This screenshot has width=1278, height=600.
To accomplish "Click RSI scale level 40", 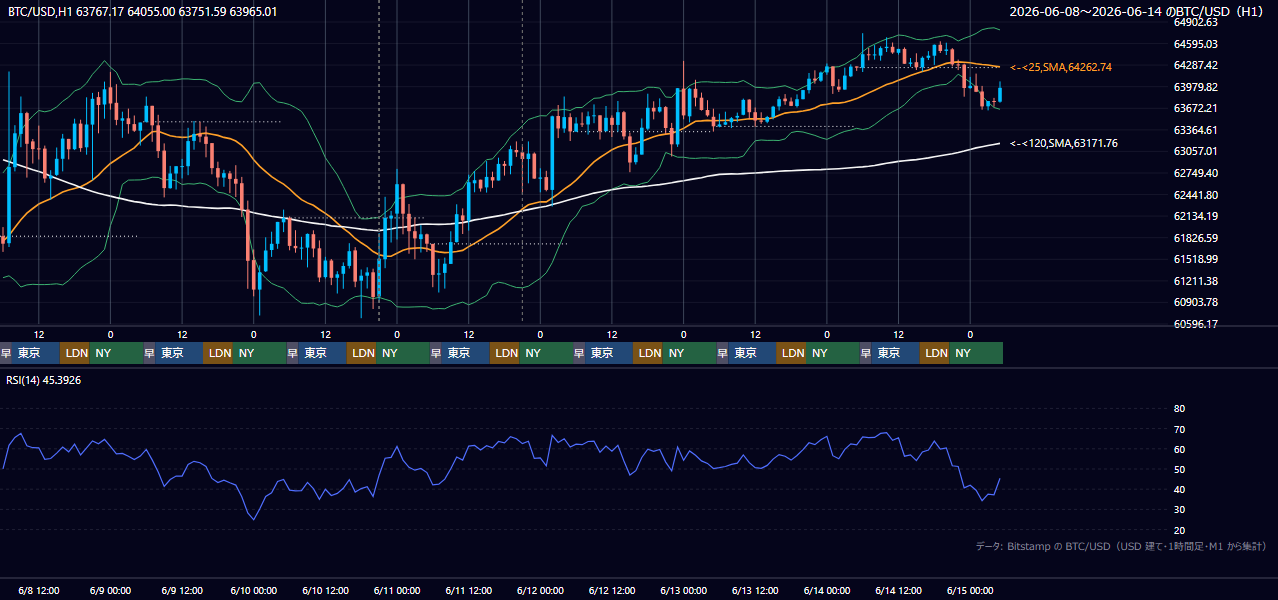I will click(1179, 489).
